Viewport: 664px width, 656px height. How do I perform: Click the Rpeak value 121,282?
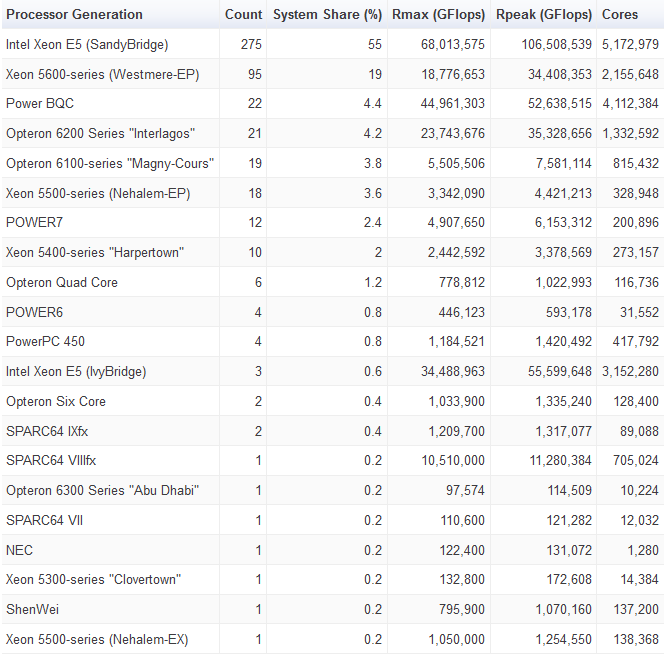[569, 520]
